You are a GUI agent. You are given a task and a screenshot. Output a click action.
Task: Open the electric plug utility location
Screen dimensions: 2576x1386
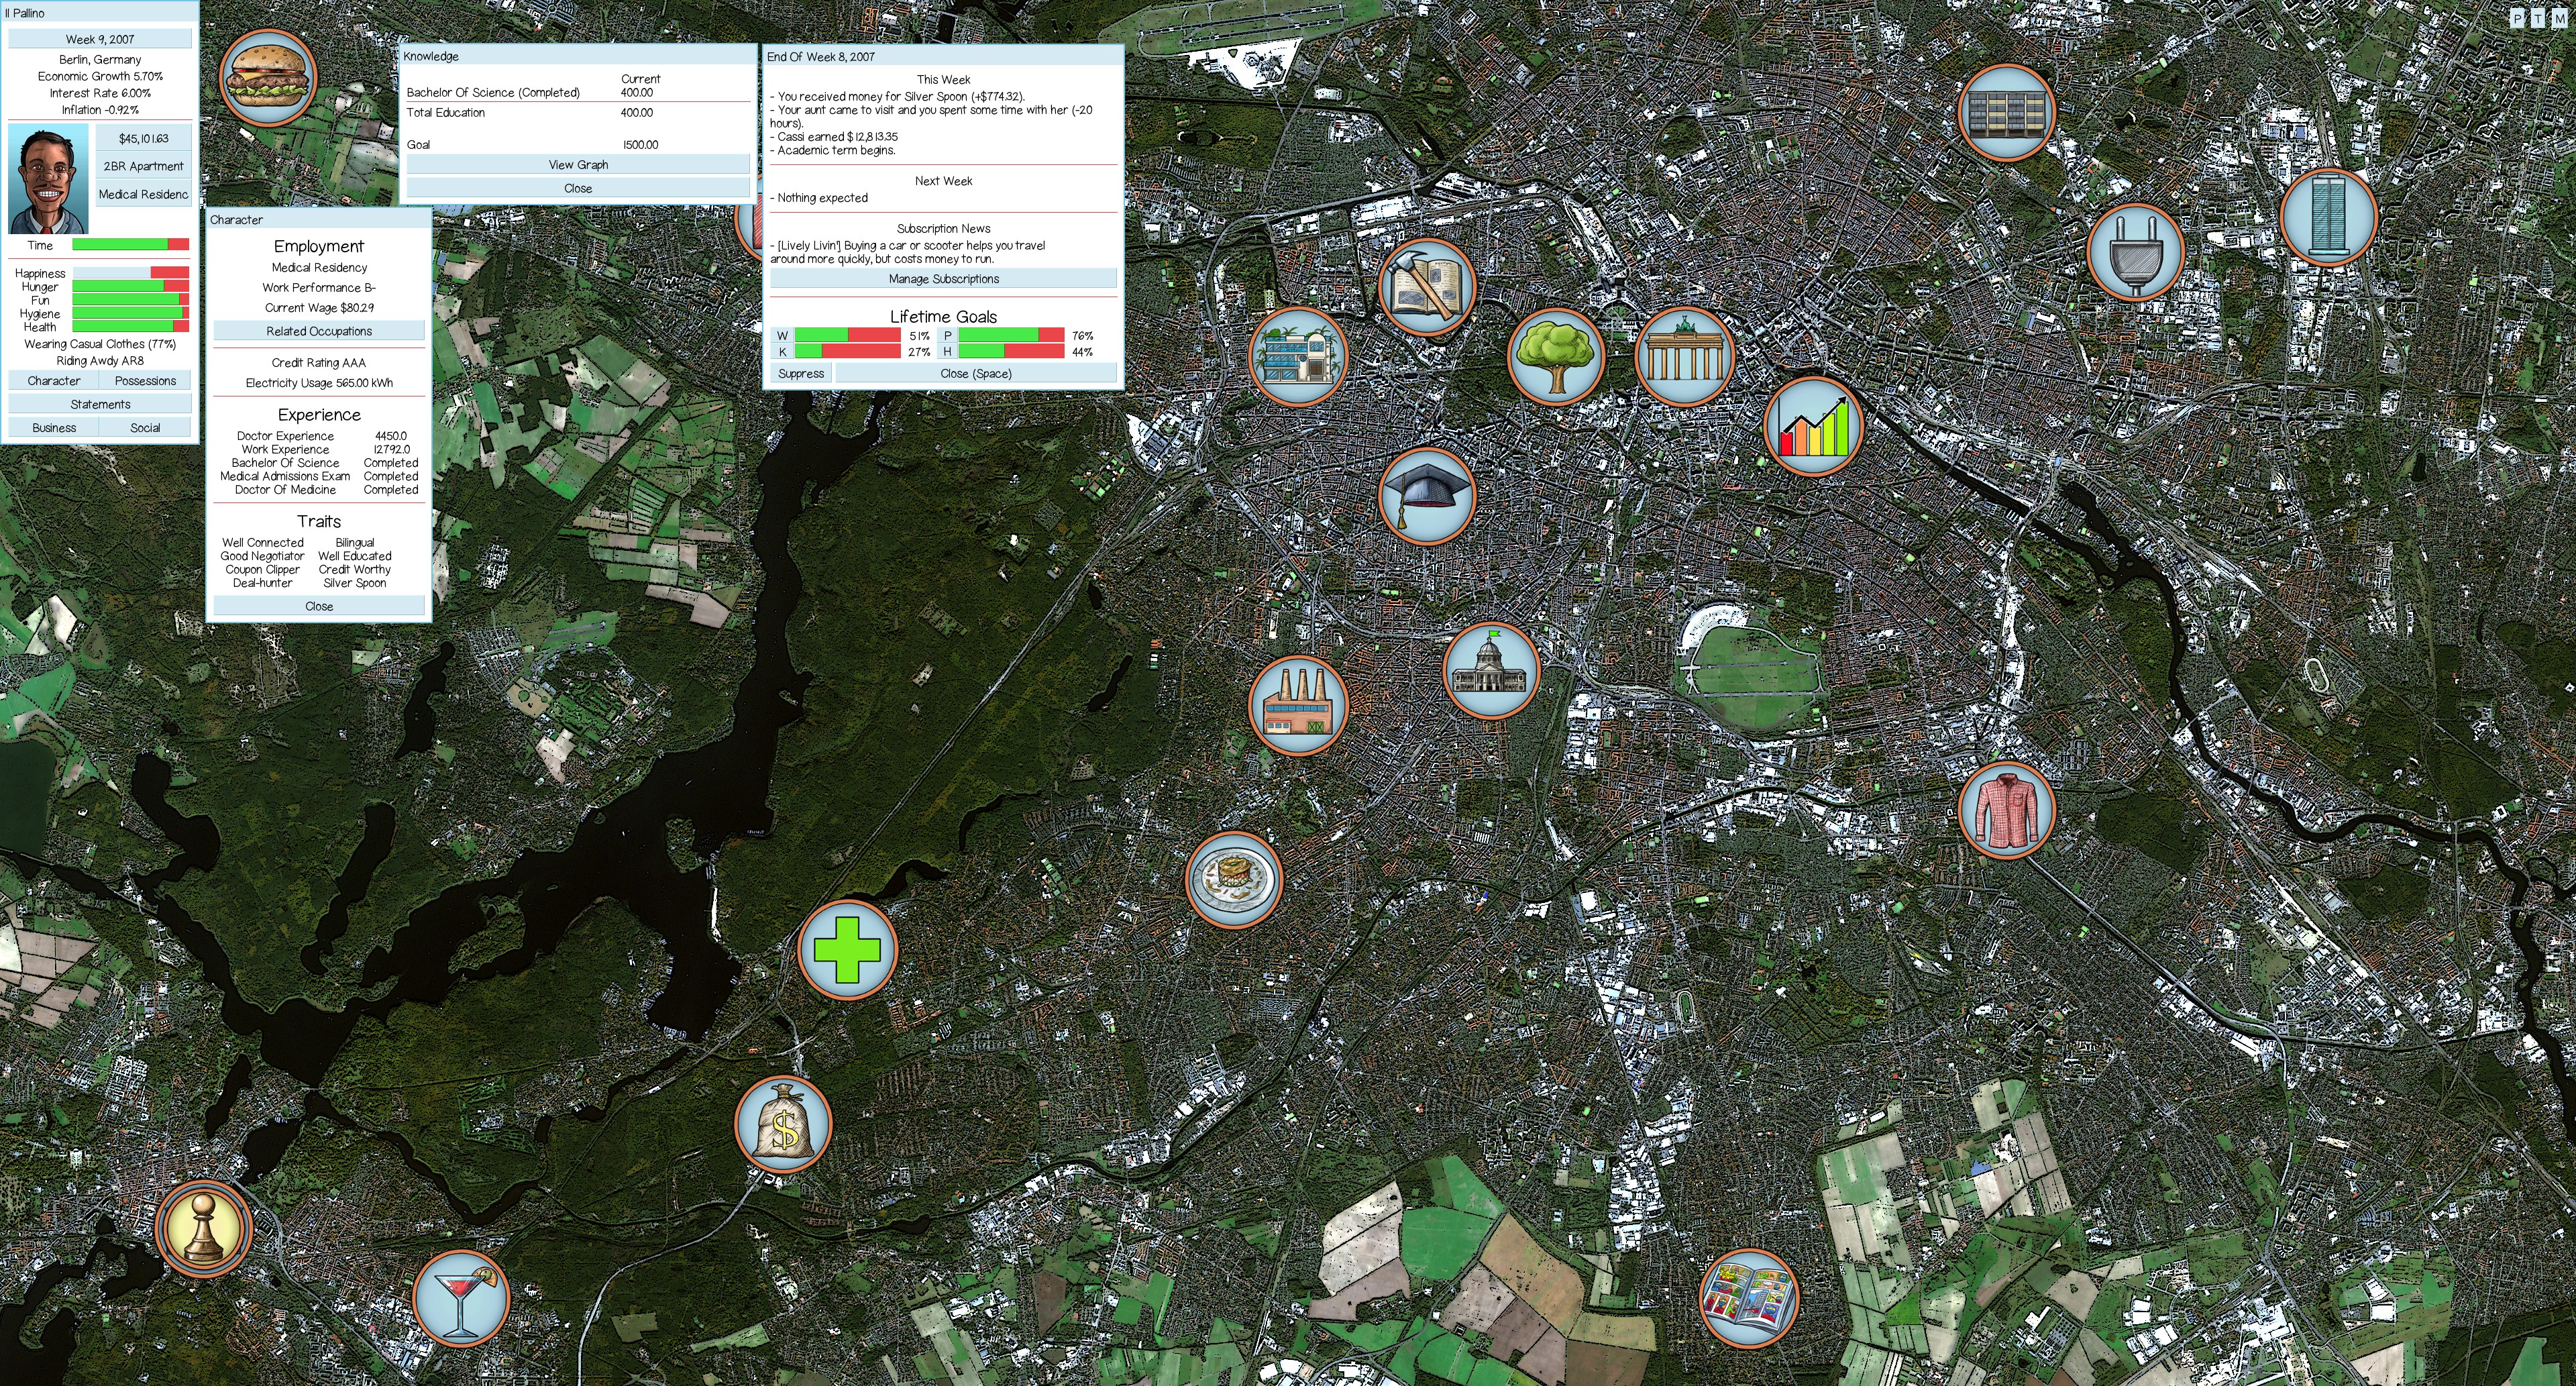(x=2135, y=252)
